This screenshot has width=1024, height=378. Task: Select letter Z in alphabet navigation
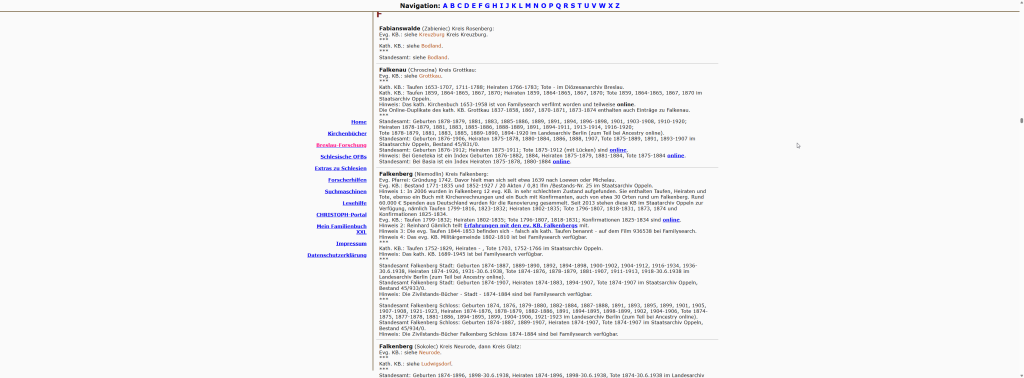tap(617, 6)
